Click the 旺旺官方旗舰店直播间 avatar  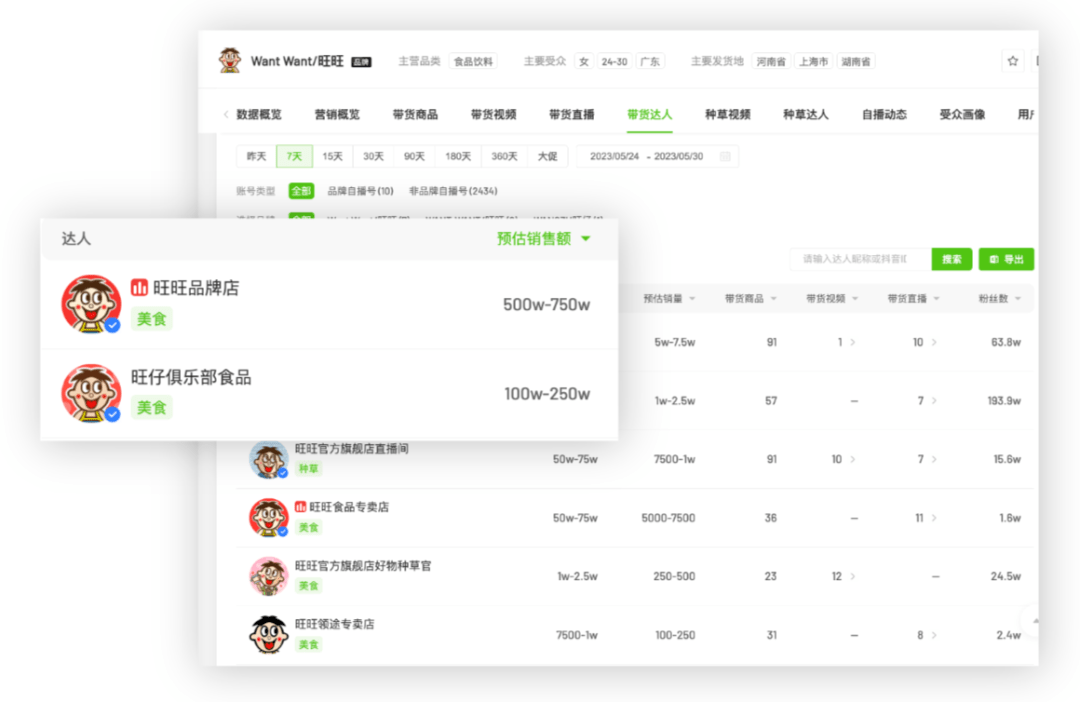click(x=268, y=460)
